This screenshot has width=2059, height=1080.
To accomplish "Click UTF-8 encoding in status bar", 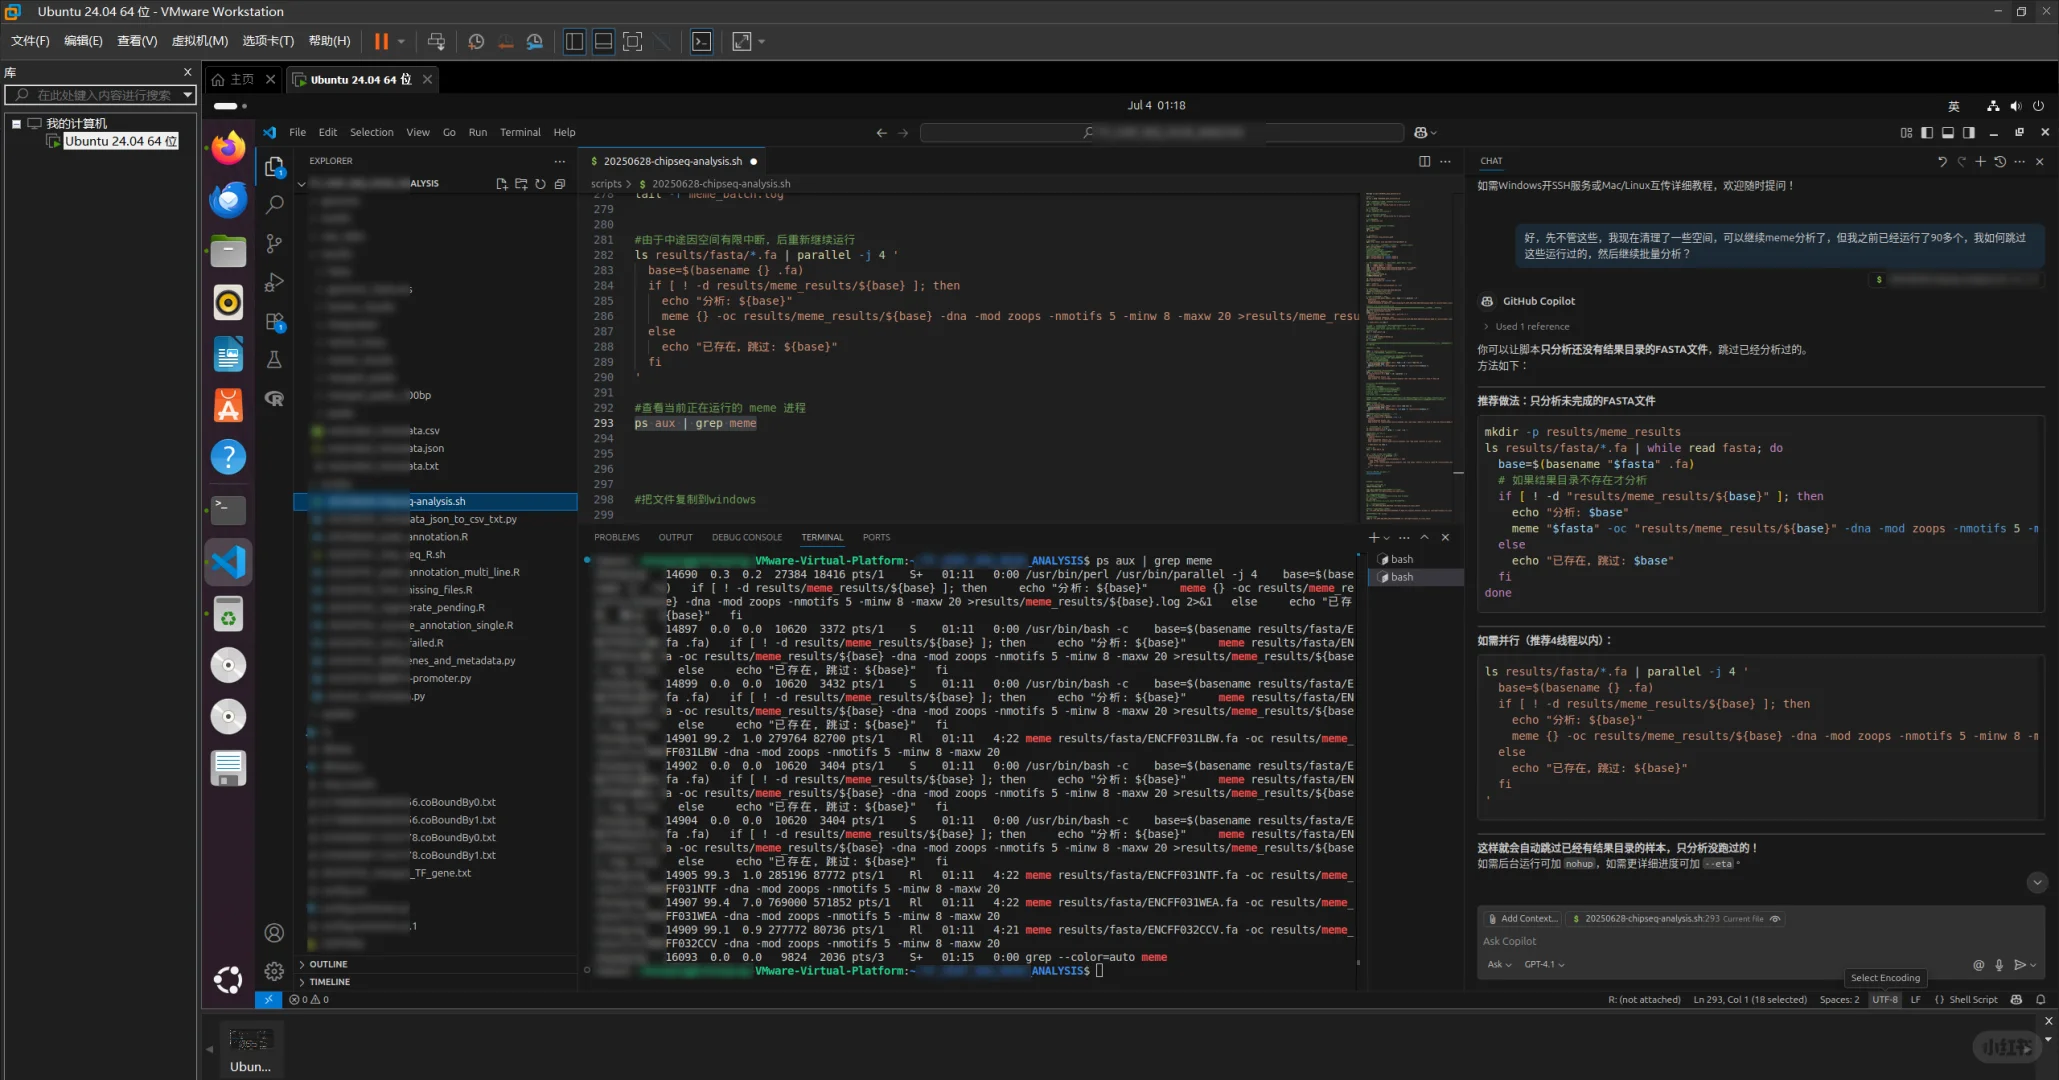I will [x=1884, y=999].
